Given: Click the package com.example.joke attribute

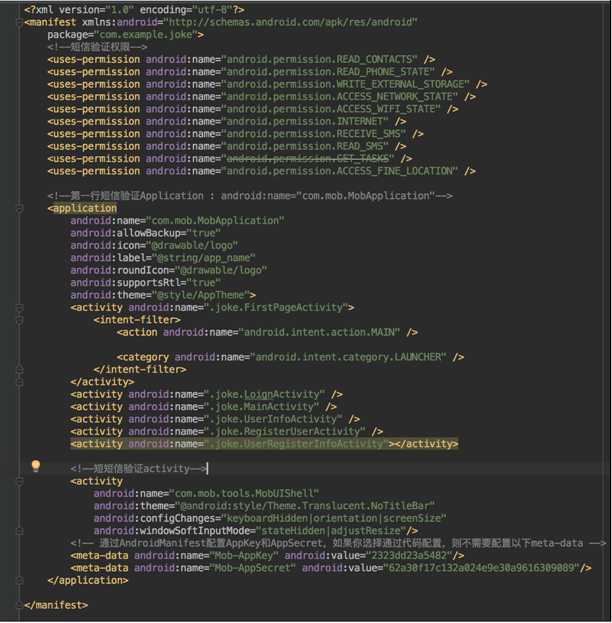Looking at the screenshot, I should [126, 35].
